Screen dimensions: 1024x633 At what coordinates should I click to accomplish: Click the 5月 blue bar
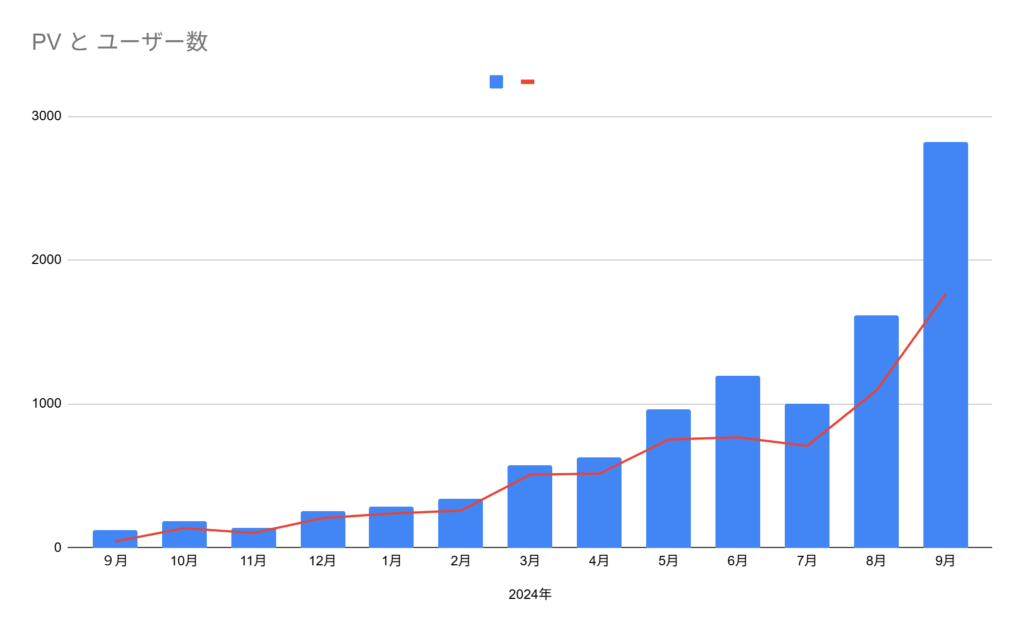coord(668,479)
